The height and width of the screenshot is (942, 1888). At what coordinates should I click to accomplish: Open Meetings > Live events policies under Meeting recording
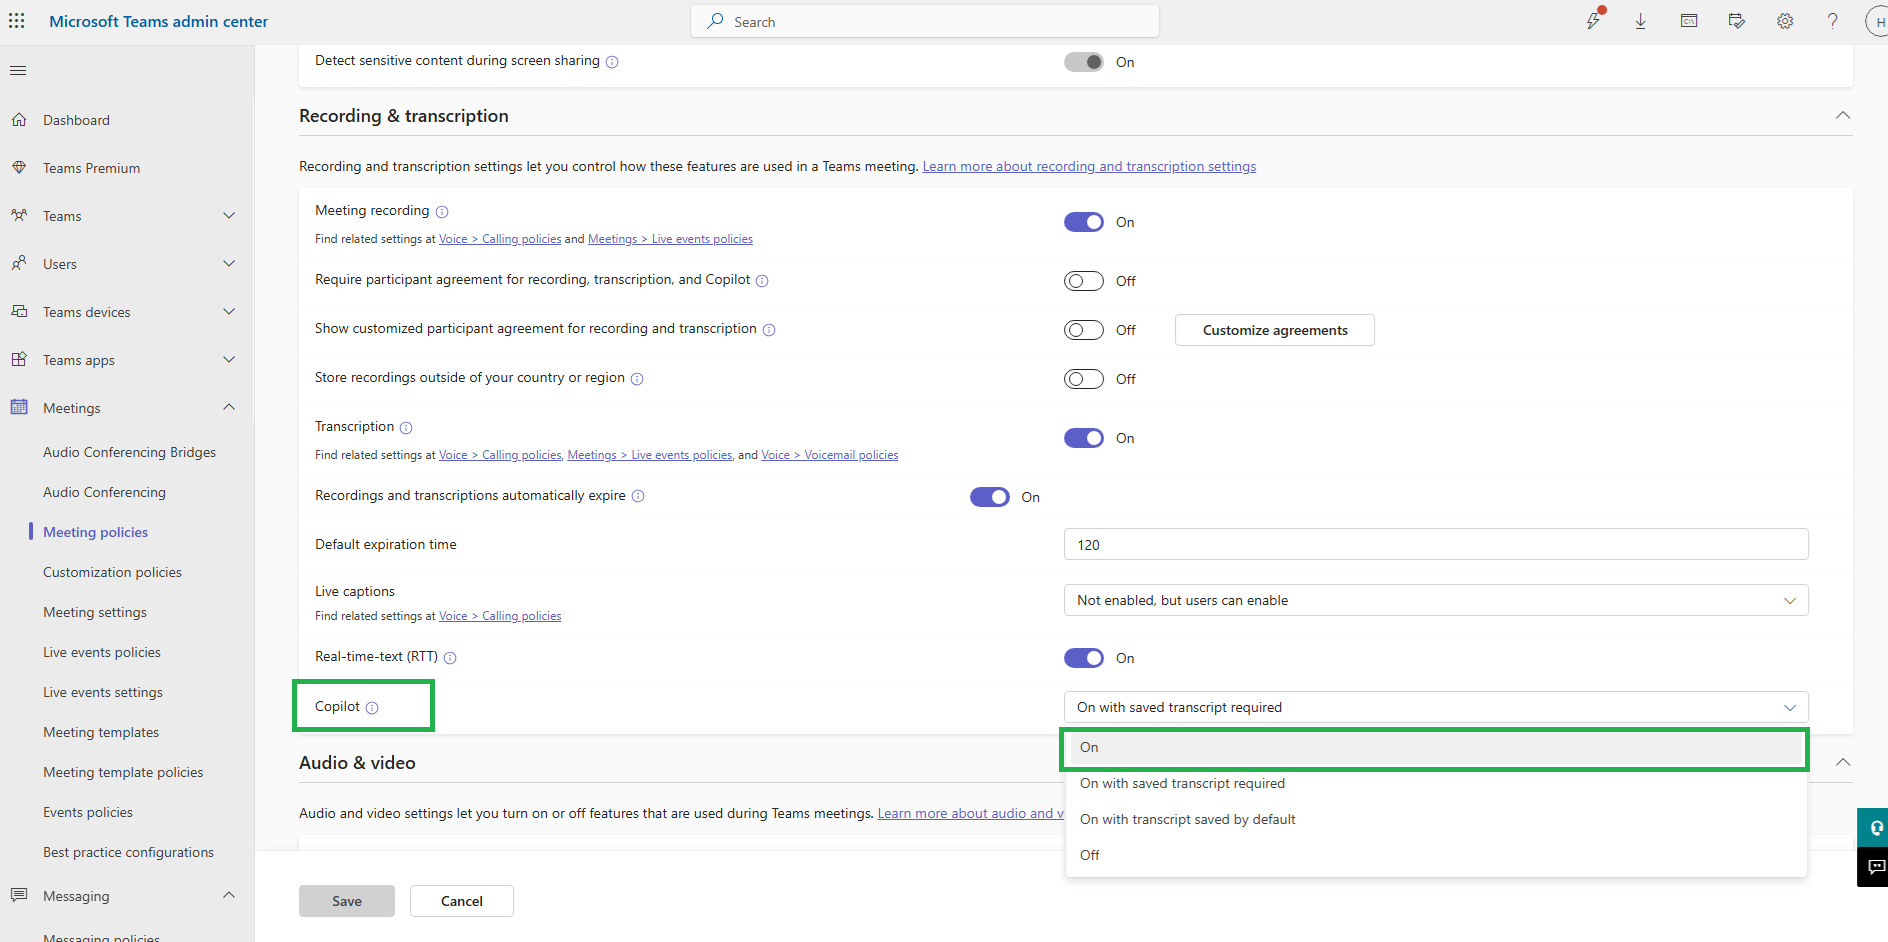(670, 239)
